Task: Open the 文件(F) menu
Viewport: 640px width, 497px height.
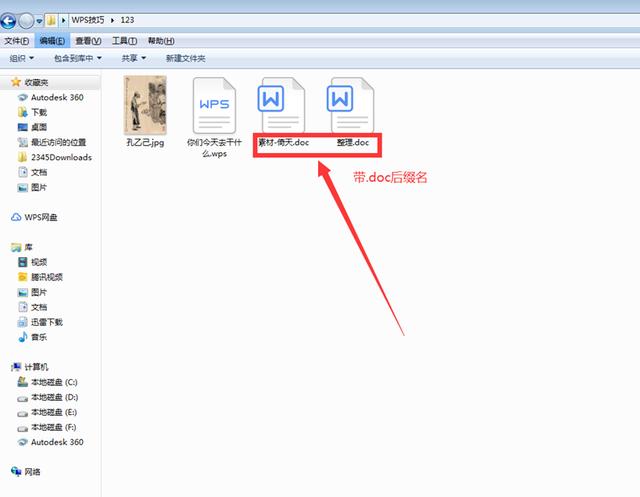Action: point(16,41)
